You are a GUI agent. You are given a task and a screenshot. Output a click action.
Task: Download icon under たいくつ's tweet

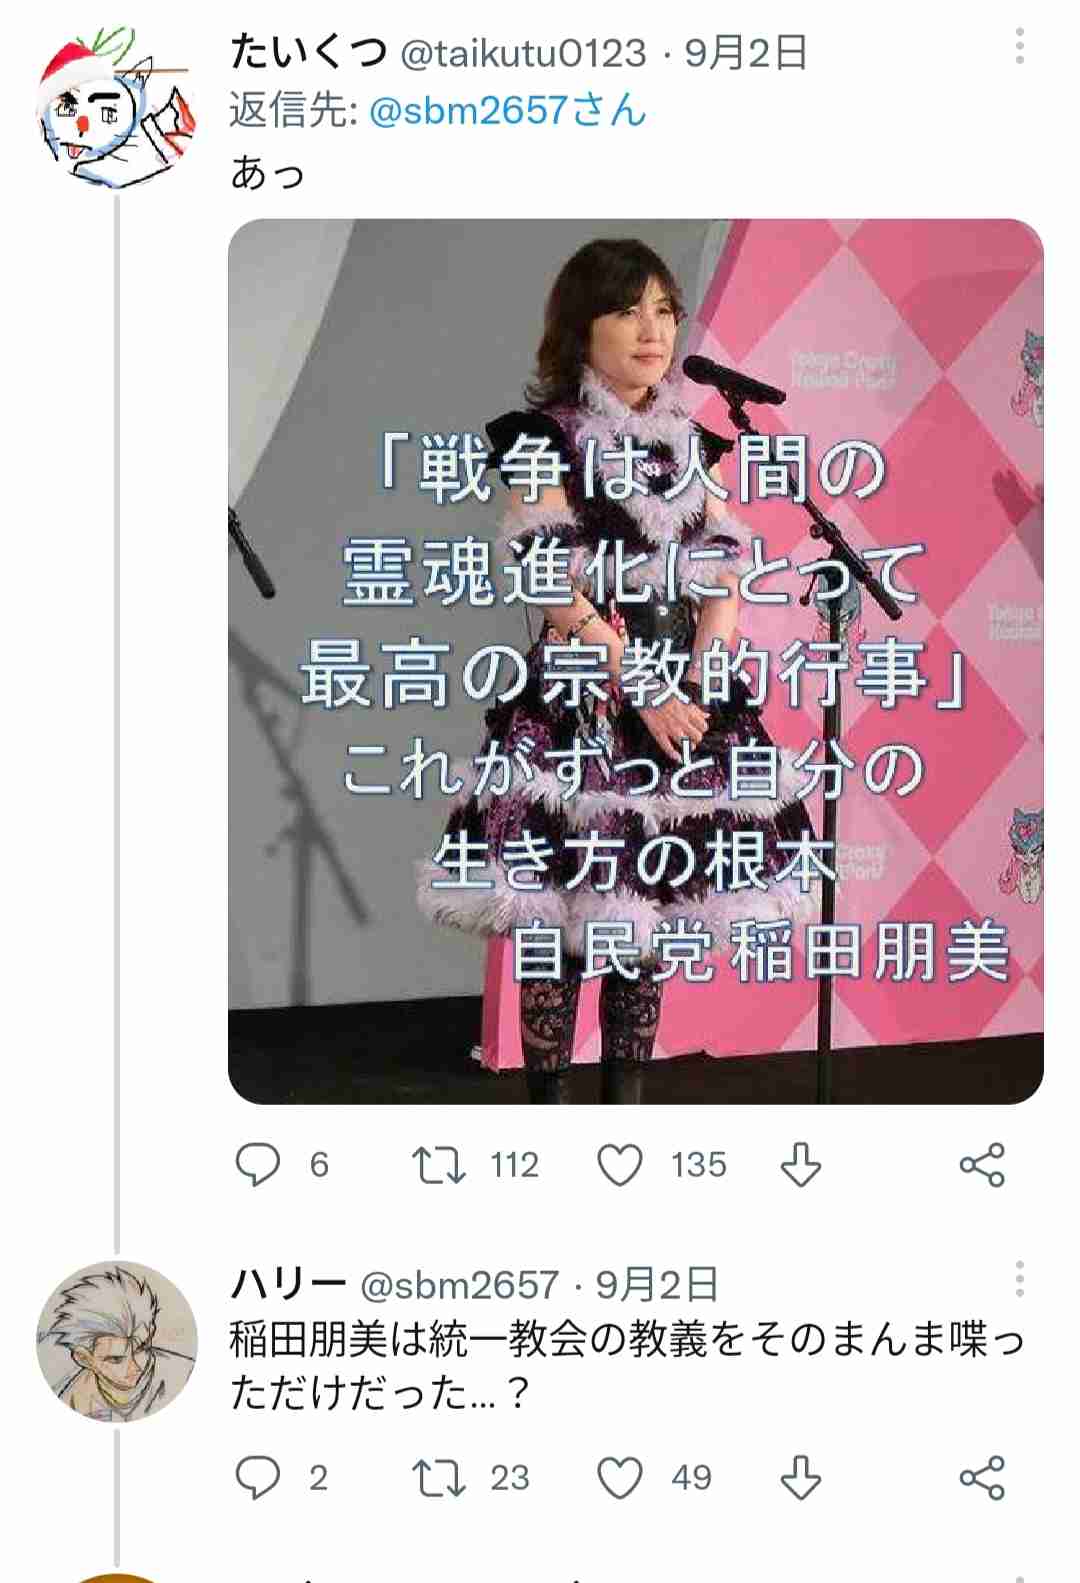point(800,1165)
